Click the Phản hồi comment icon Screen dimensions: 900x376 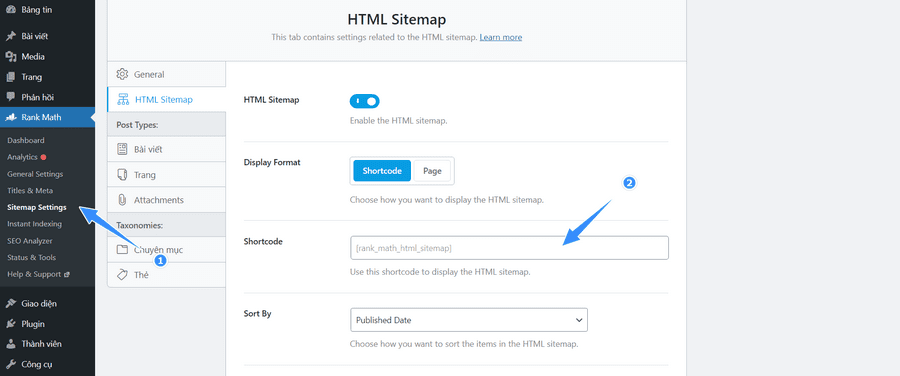[10, 97]
